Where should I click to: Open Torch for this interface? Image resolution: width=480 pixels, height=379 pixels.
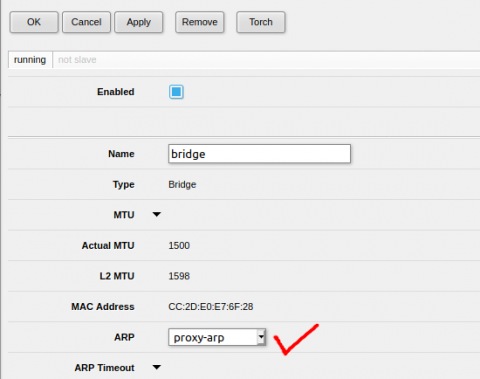click(261, 22)
